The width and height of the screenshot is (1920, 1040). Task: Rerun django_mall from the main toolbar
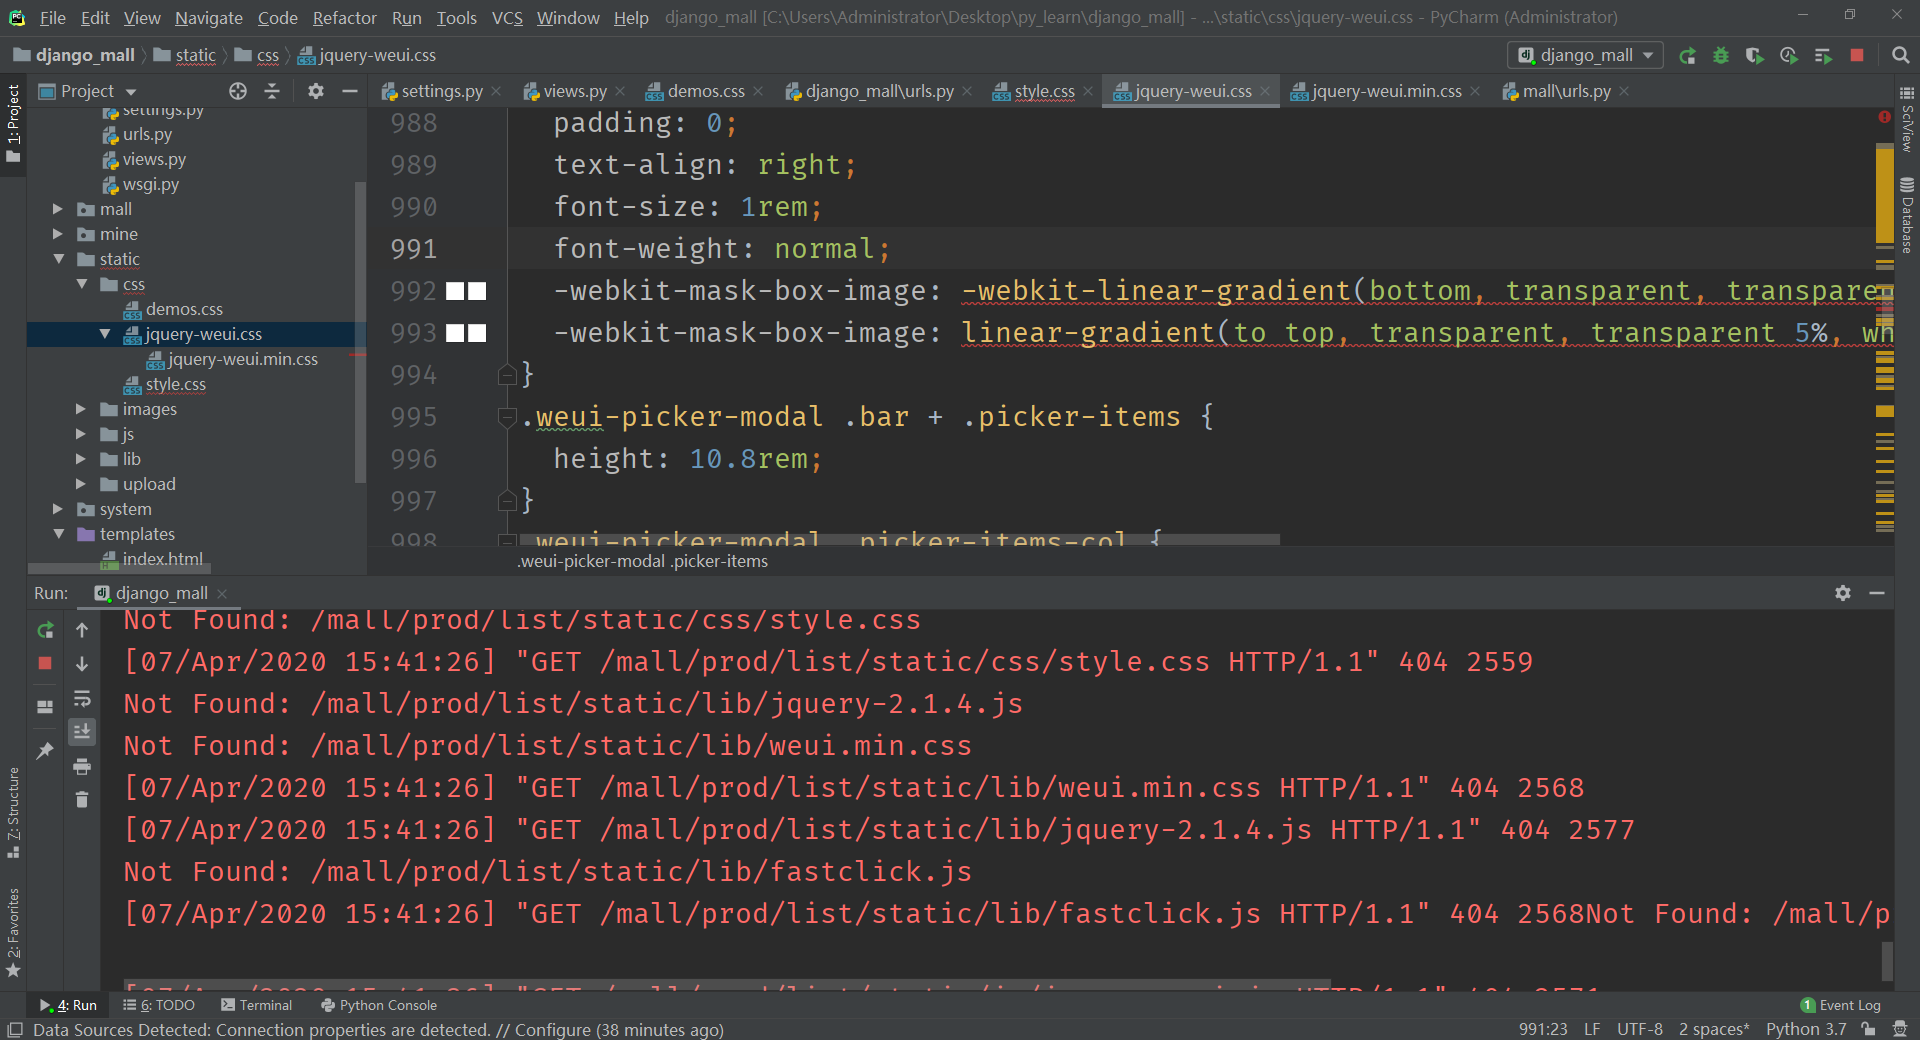tap(1687, 56)
